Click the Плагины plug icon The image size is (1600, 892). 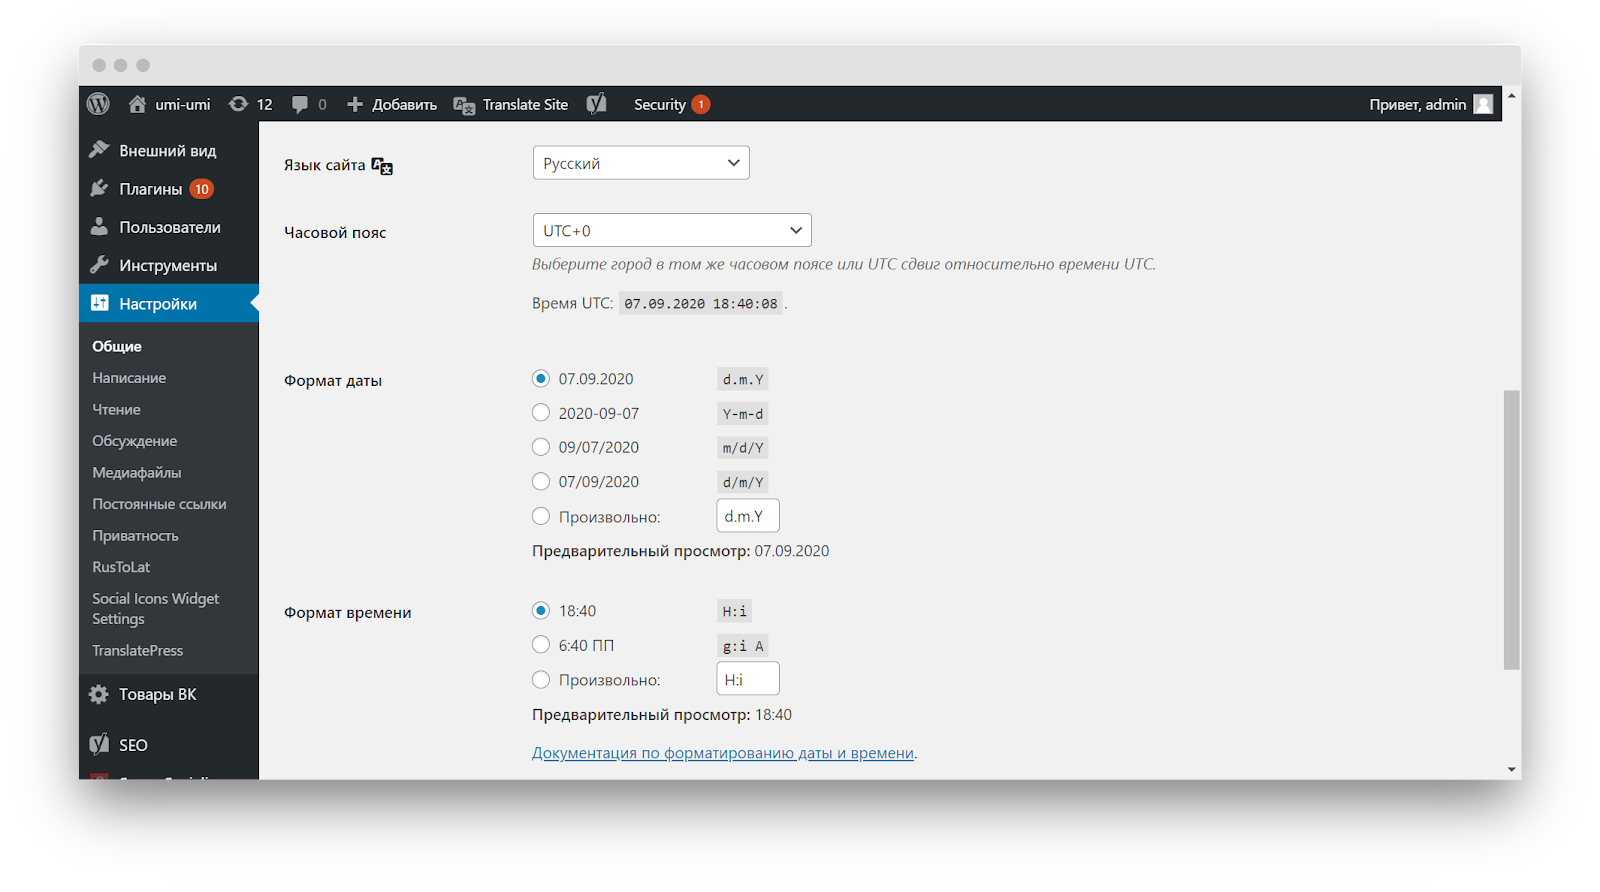point(99,188)
